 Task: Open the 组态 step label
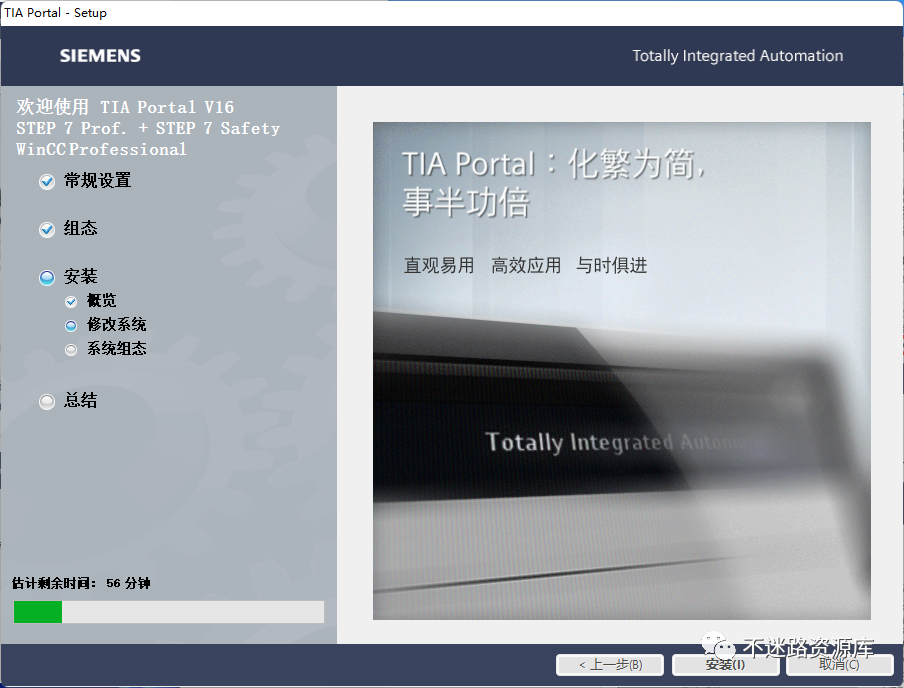(80, 228)
